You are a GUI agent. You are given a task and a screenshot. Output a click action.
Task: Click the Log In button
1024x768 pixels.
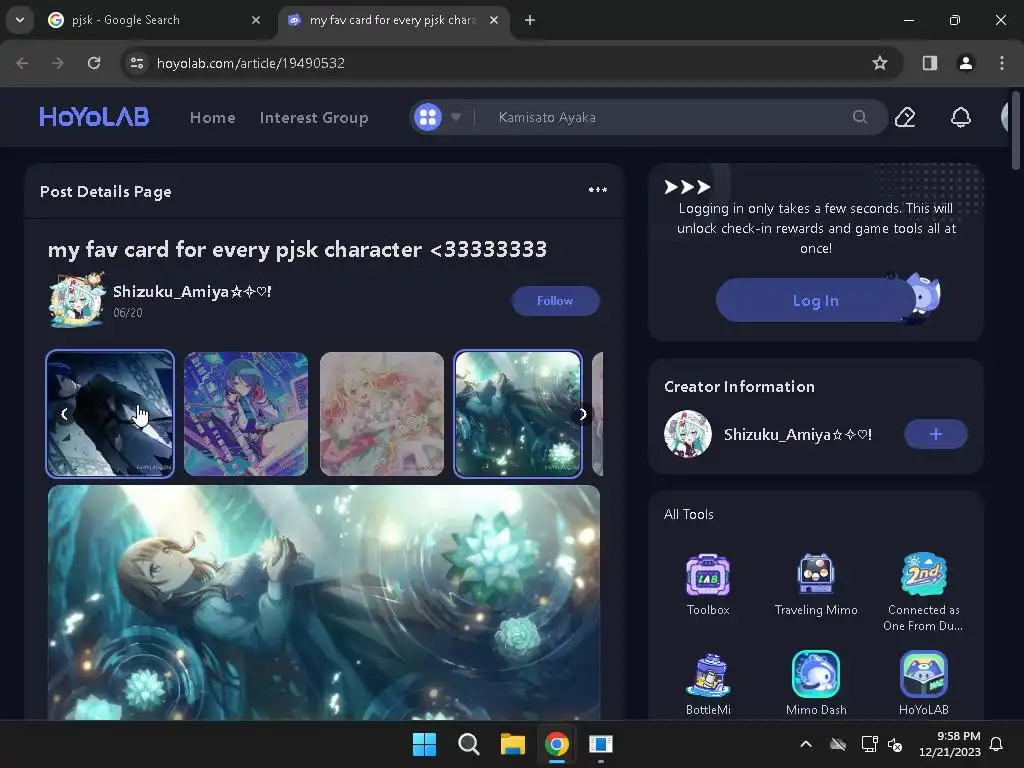[x=815, y=300]
